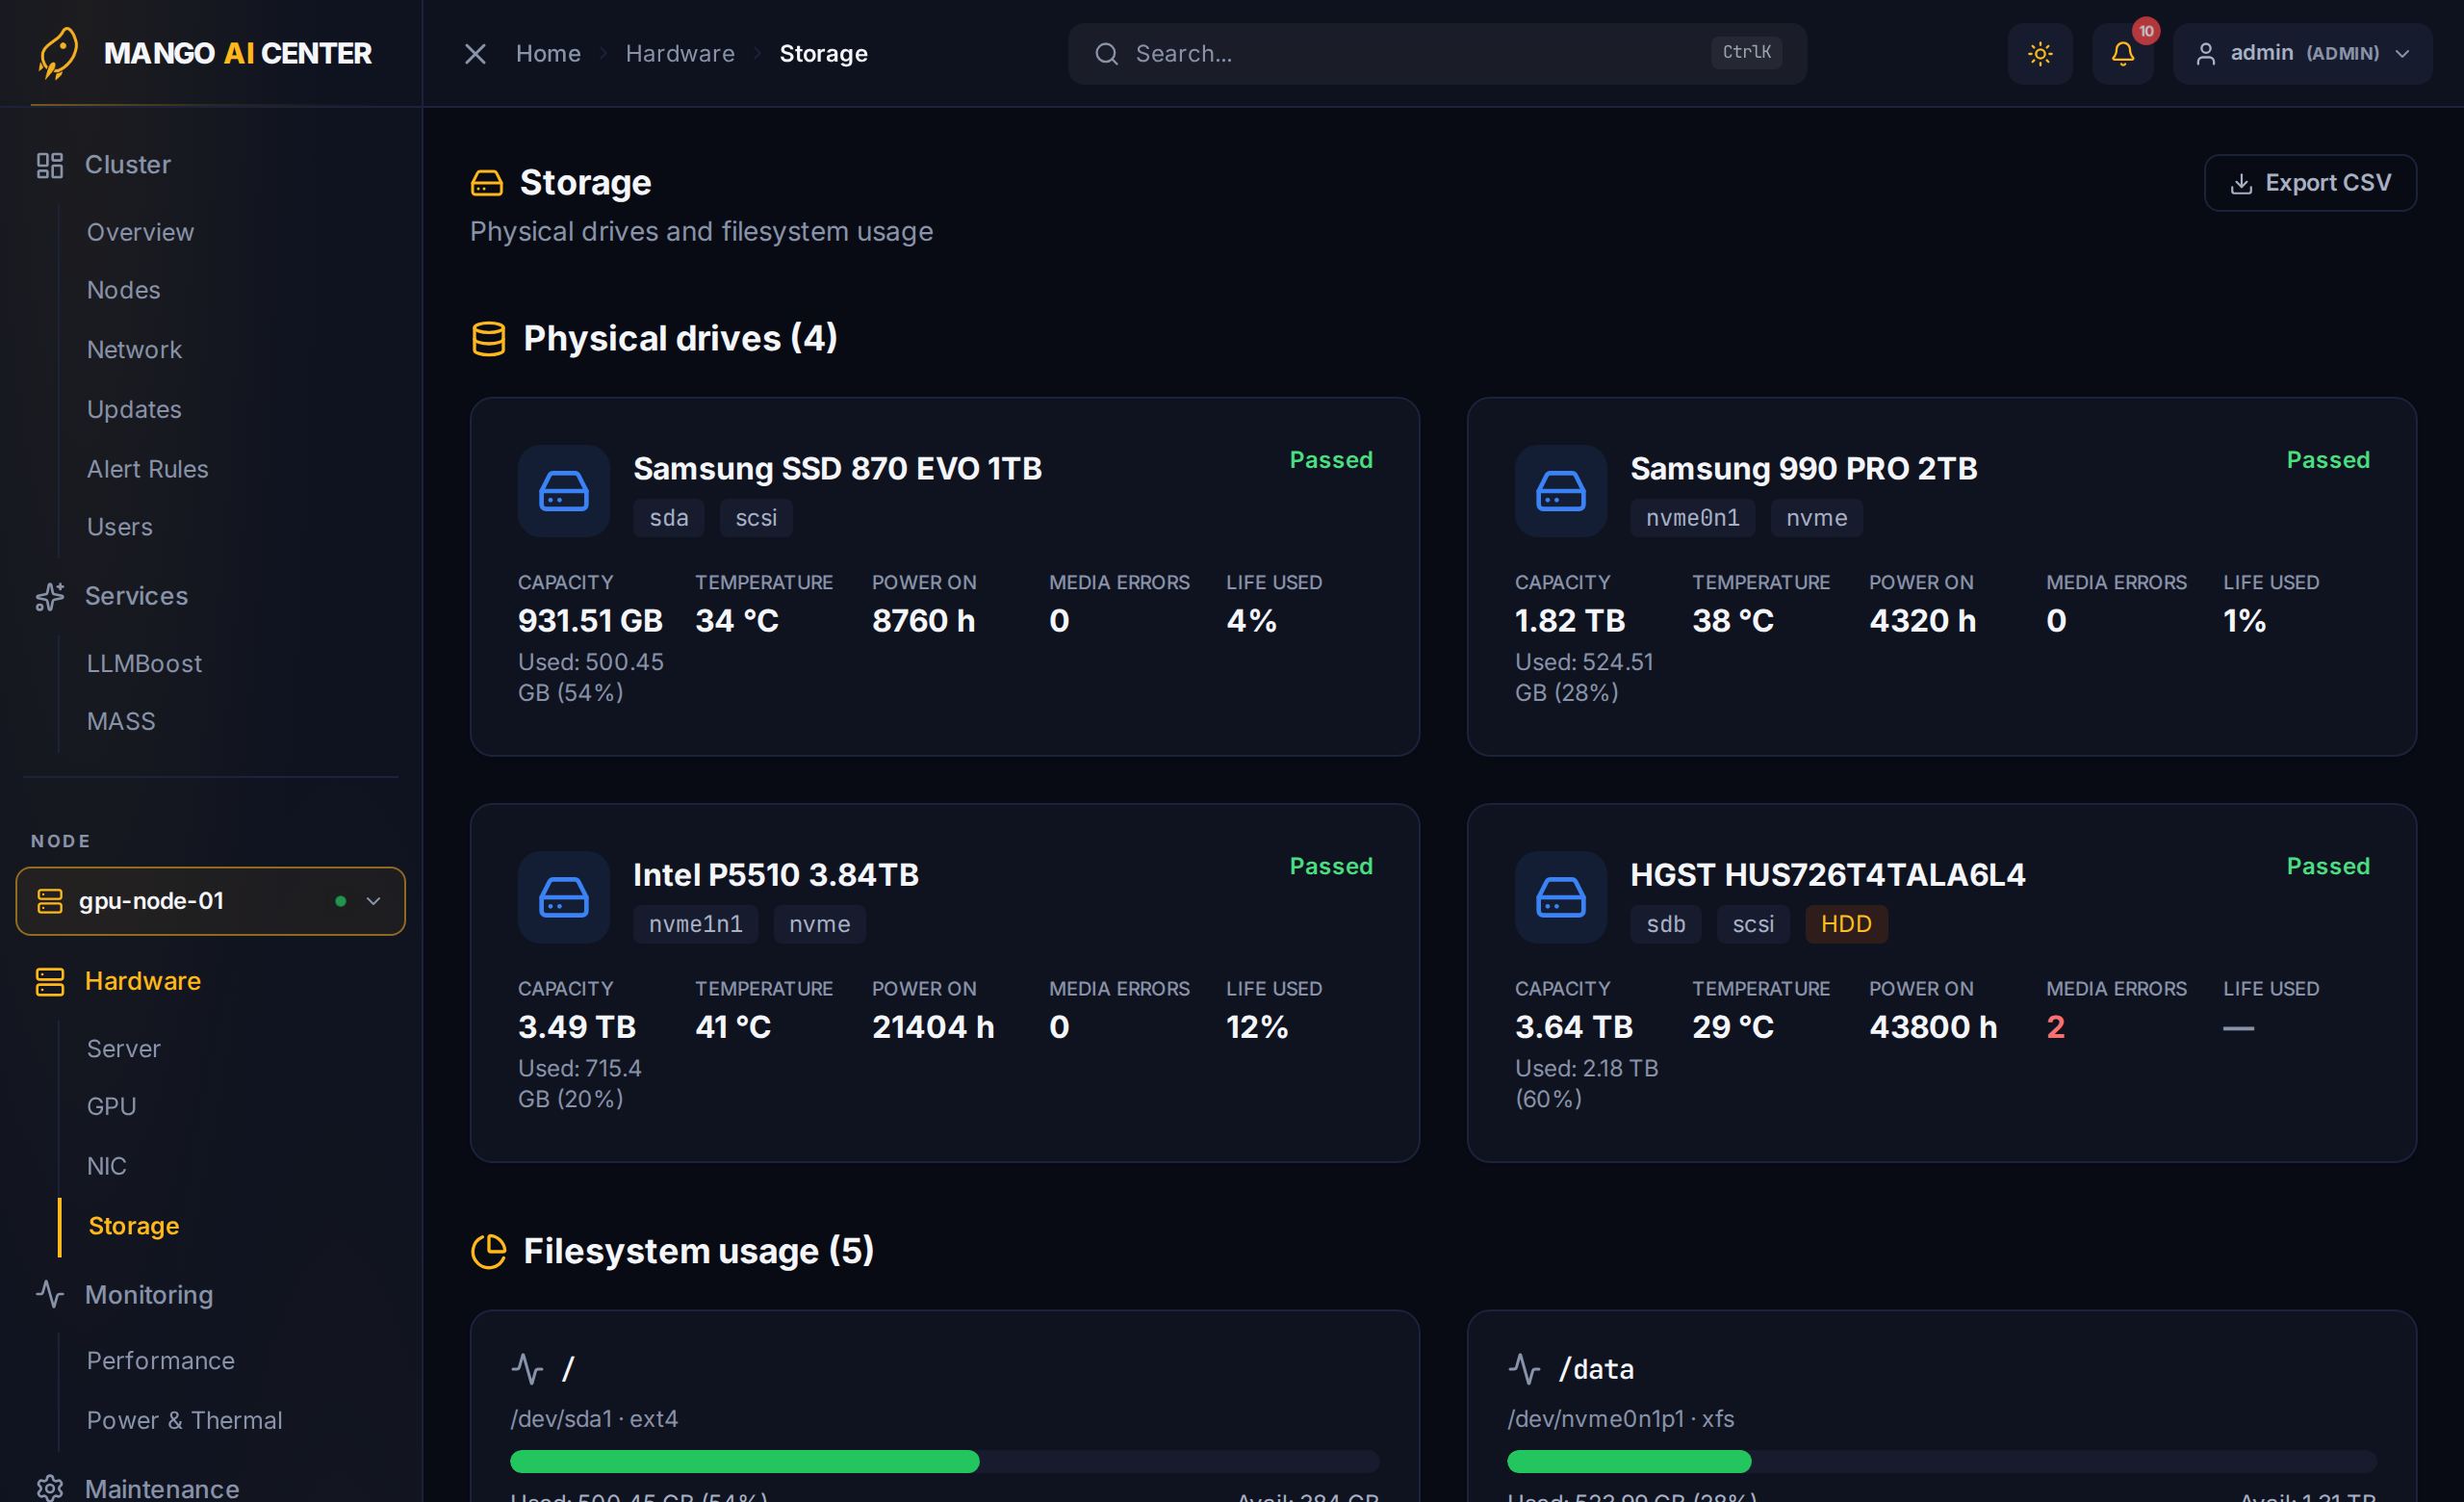Click the search magnifier icon
Image resolution: width=2464 pixels, height=1502 pixels.
click(x=1106, y=54)
